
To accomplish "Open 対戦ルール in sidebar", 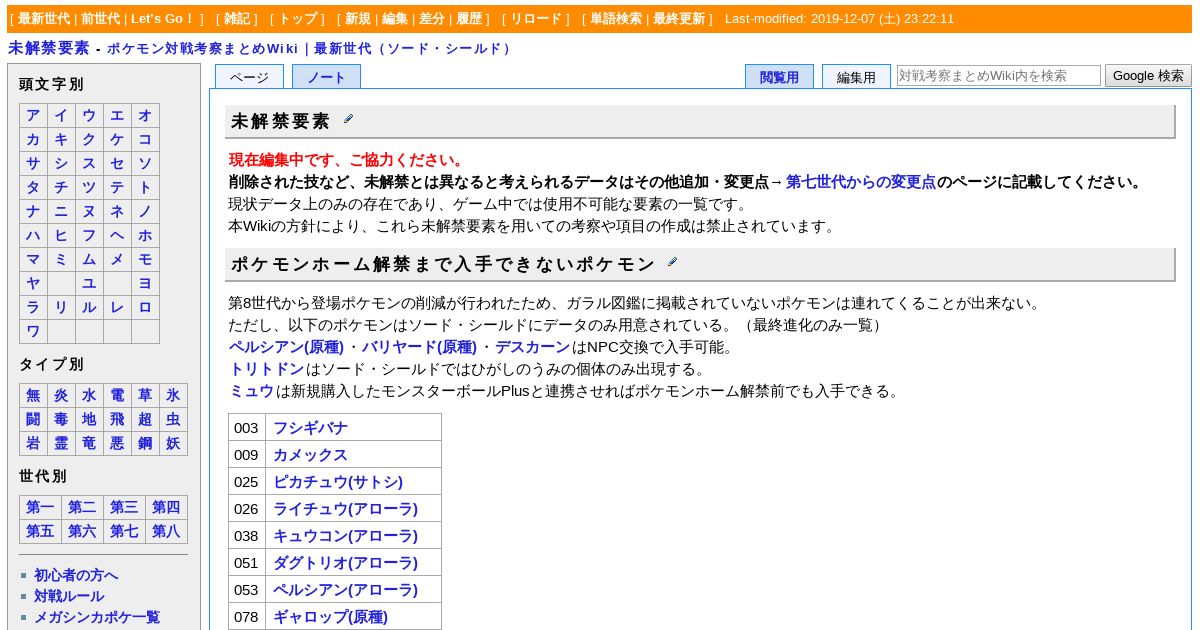I will (69, 596).
